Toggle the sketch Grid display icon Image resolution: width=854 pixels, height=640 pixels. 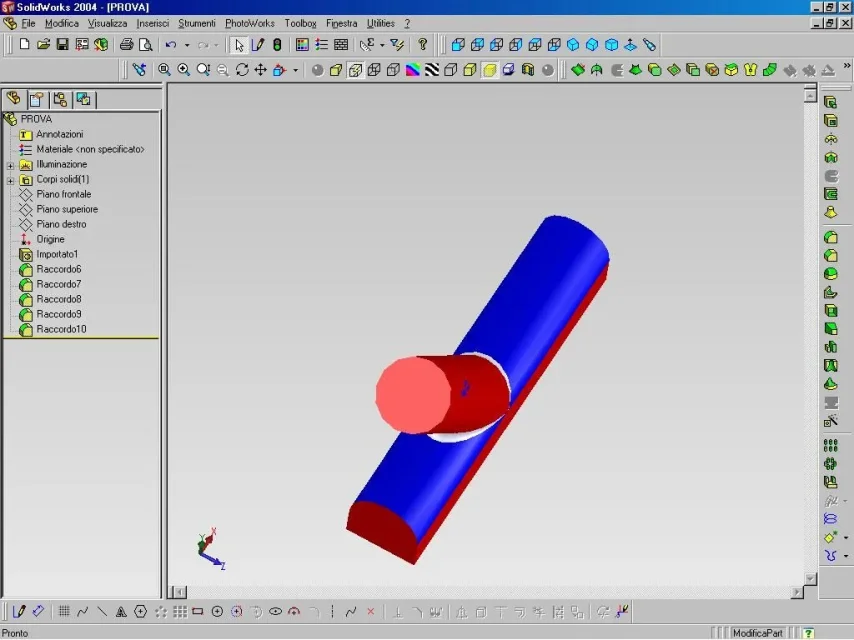[64, 612]
